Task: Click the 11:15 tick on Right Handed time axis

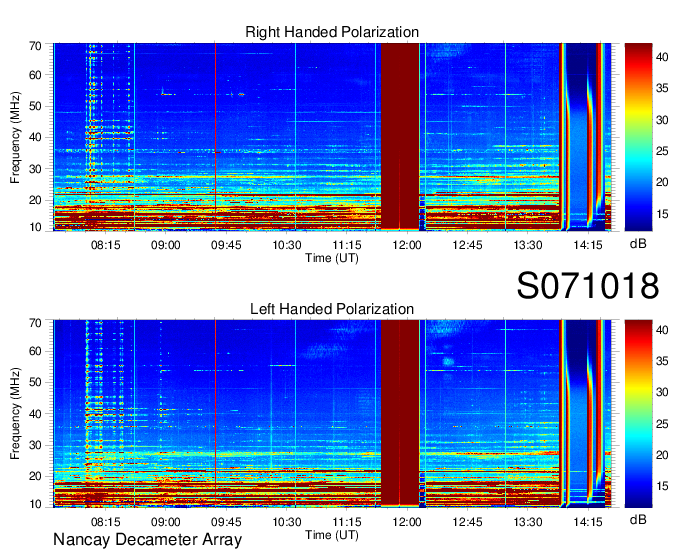Action: click(x=347, y=245)
